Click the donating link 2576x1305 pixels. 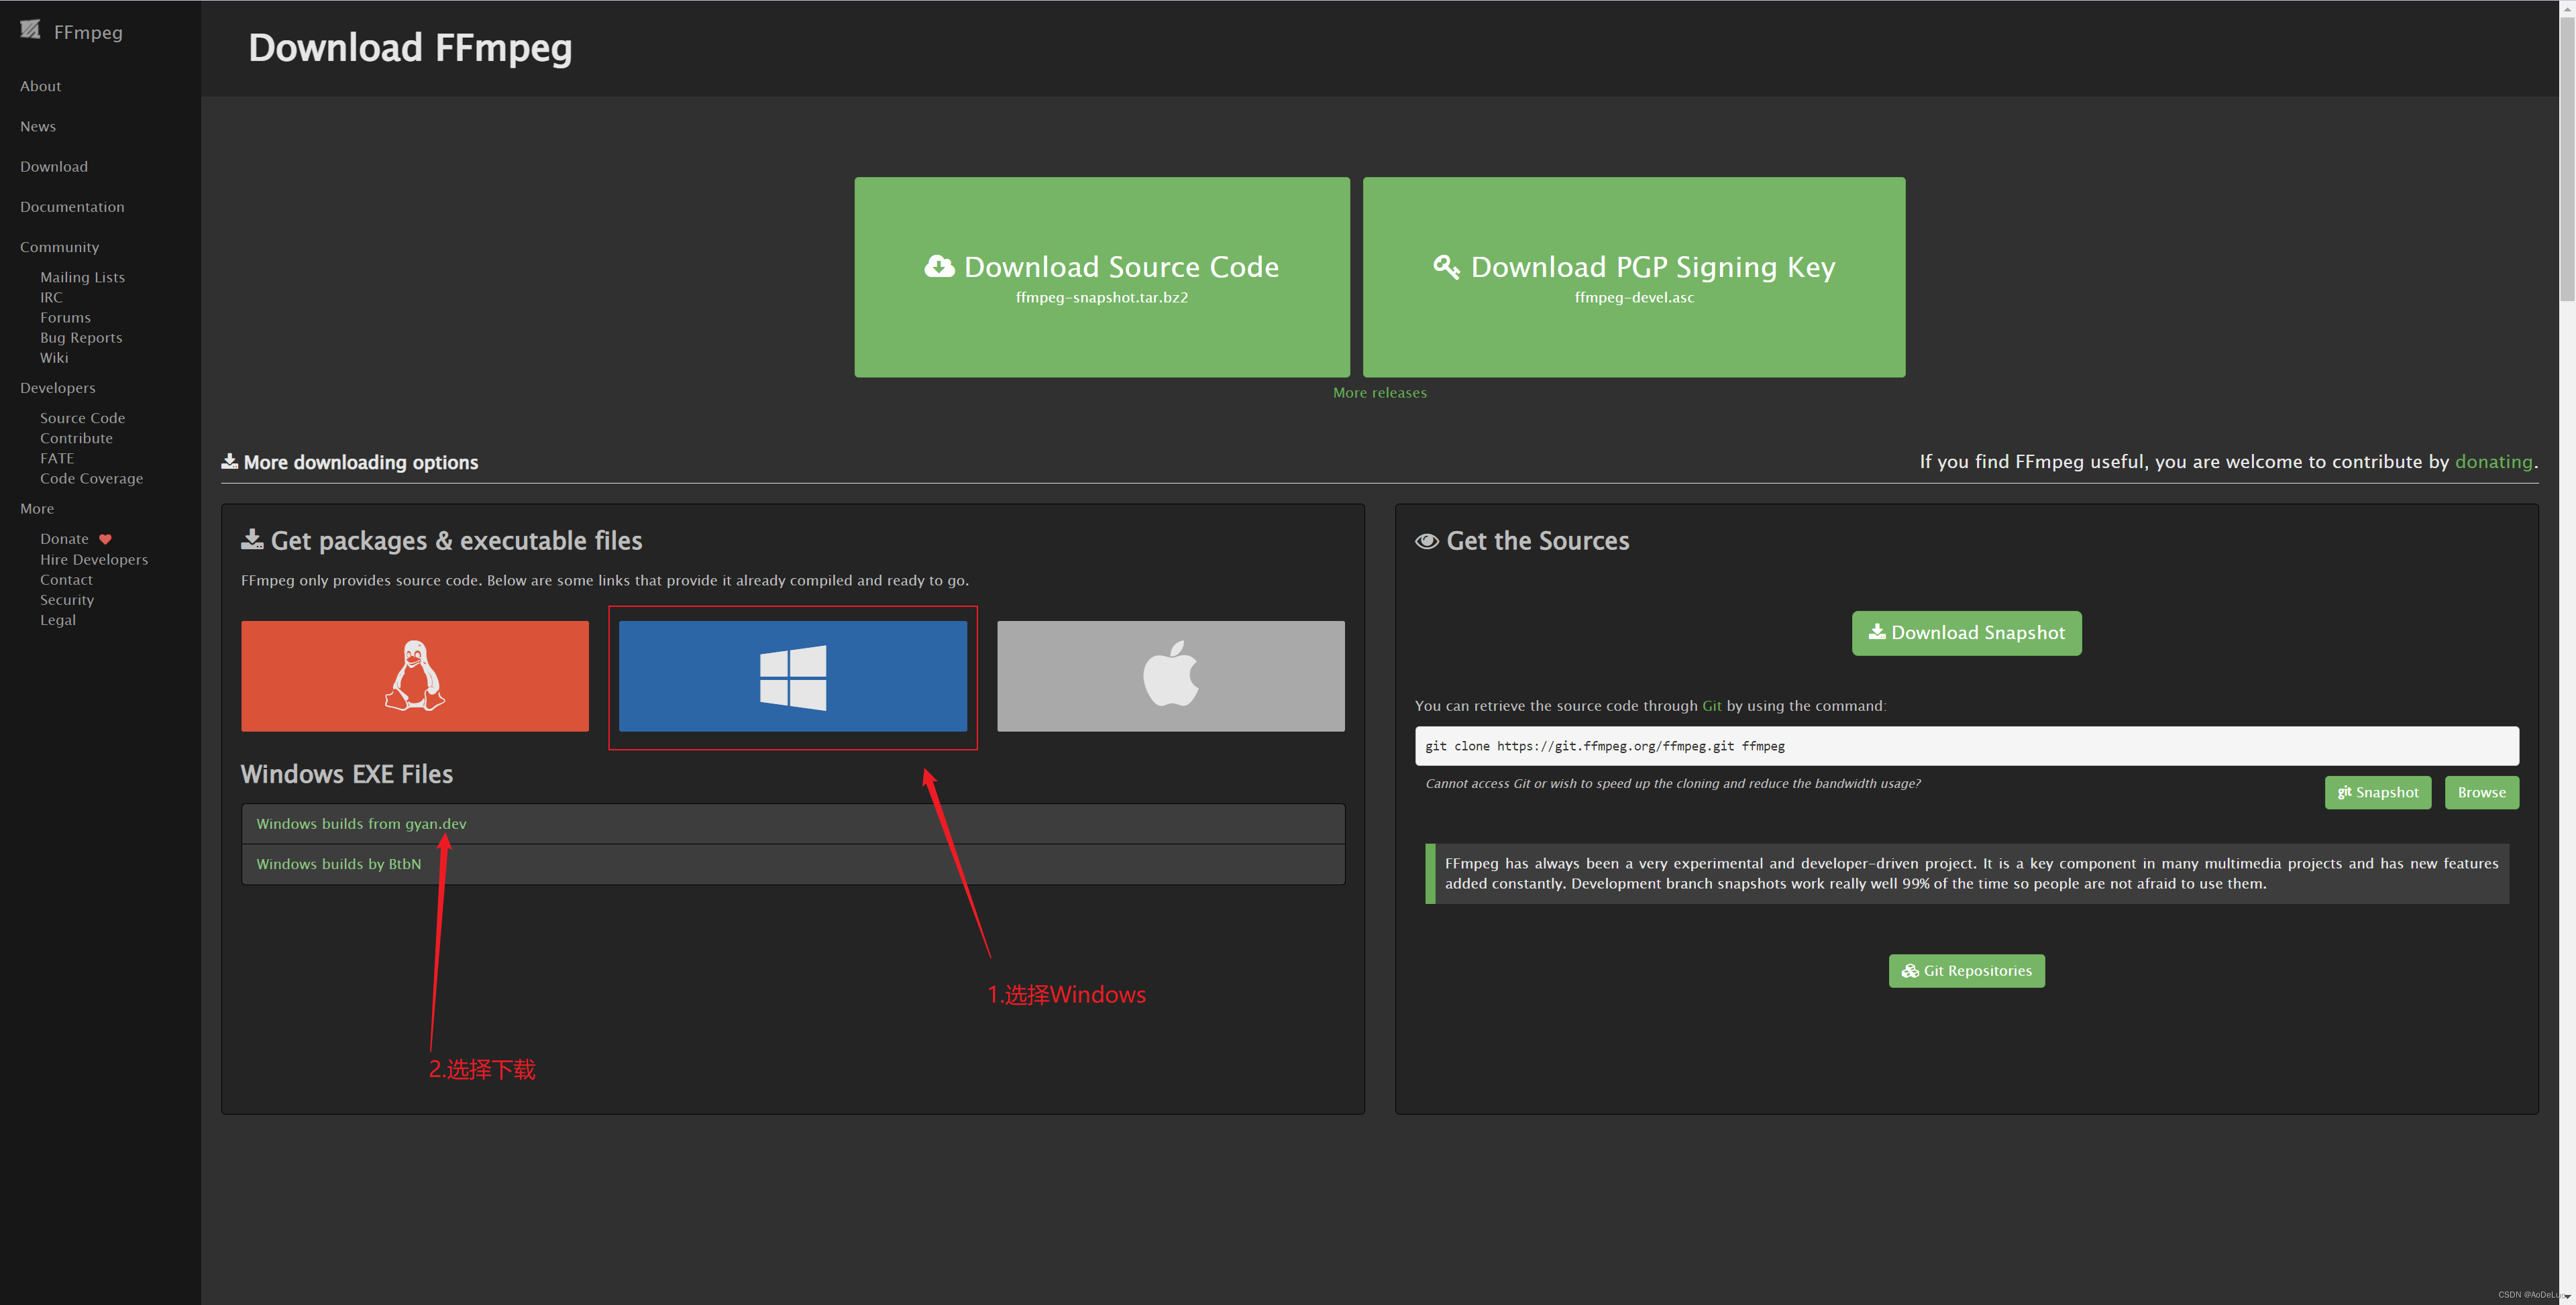coord(2493,462)
